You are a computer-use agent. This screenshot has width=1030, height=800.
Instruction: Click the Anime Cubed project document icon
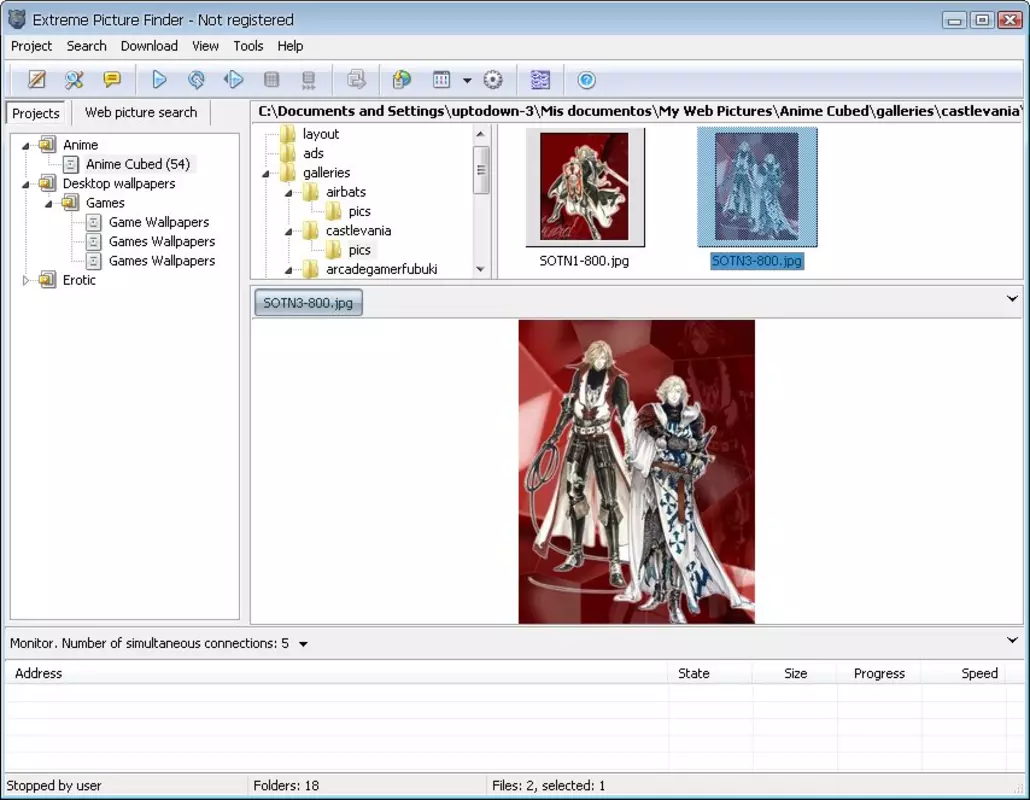click(71, 164)
